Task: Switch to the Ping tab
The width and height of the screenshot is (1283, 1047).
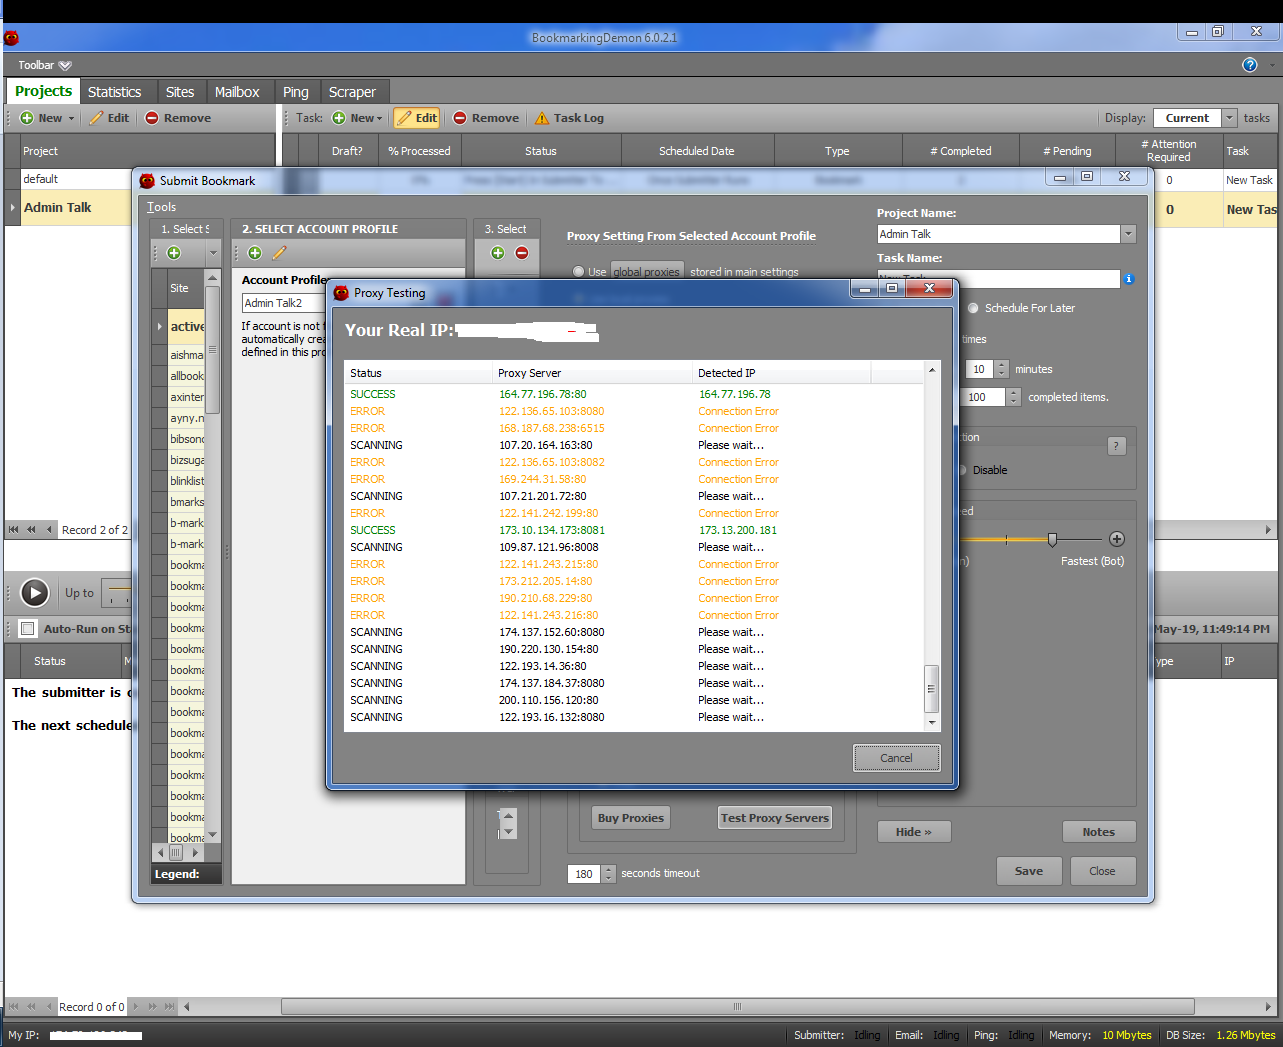Action: click(x=296, y=92)
